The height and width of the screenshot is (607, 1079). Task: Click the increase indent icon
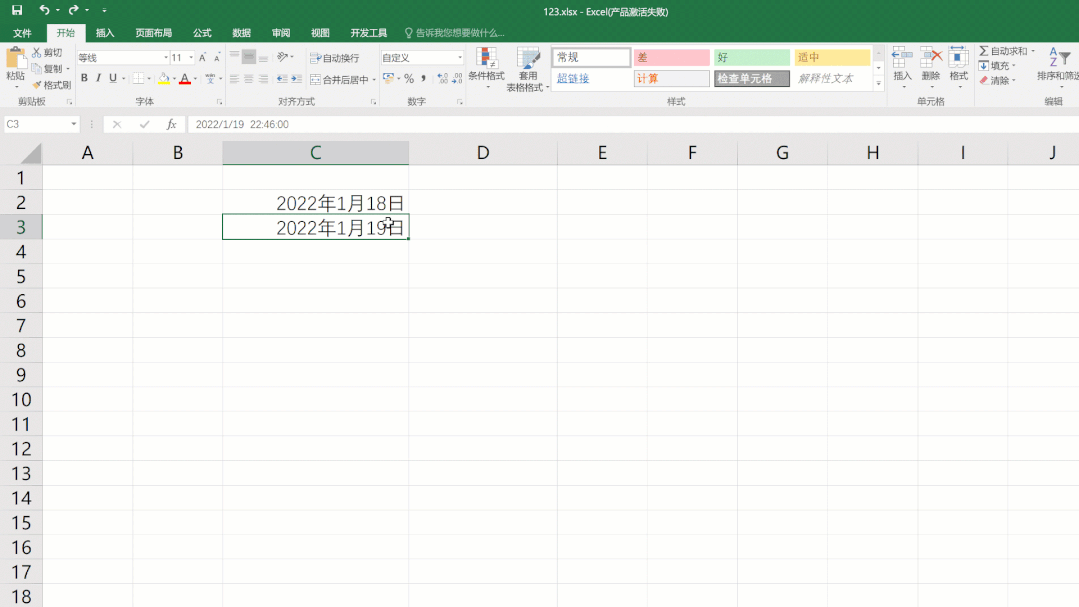coord(297,79)
